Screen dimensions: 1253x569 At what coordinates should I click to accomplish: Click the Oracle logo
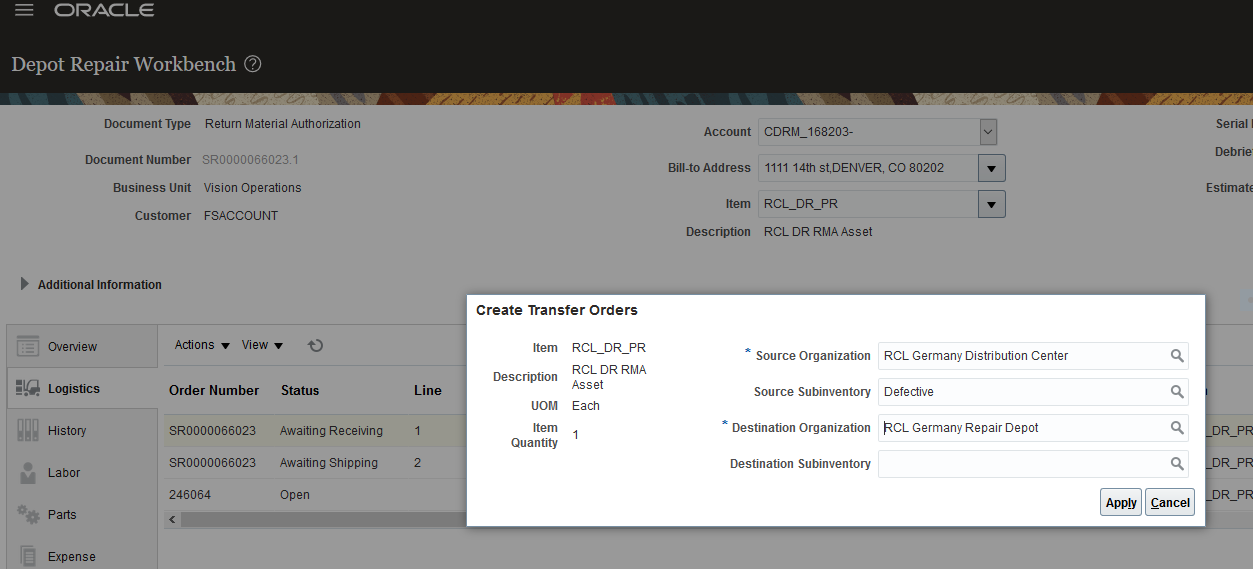coord(104,10)
